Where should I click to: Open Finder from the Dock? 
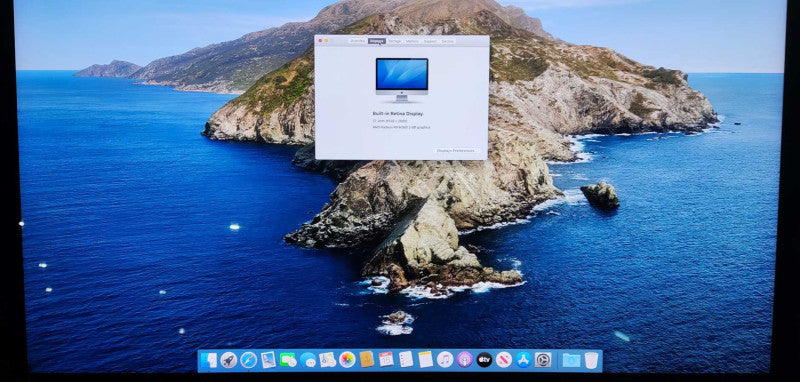point(209,360)
